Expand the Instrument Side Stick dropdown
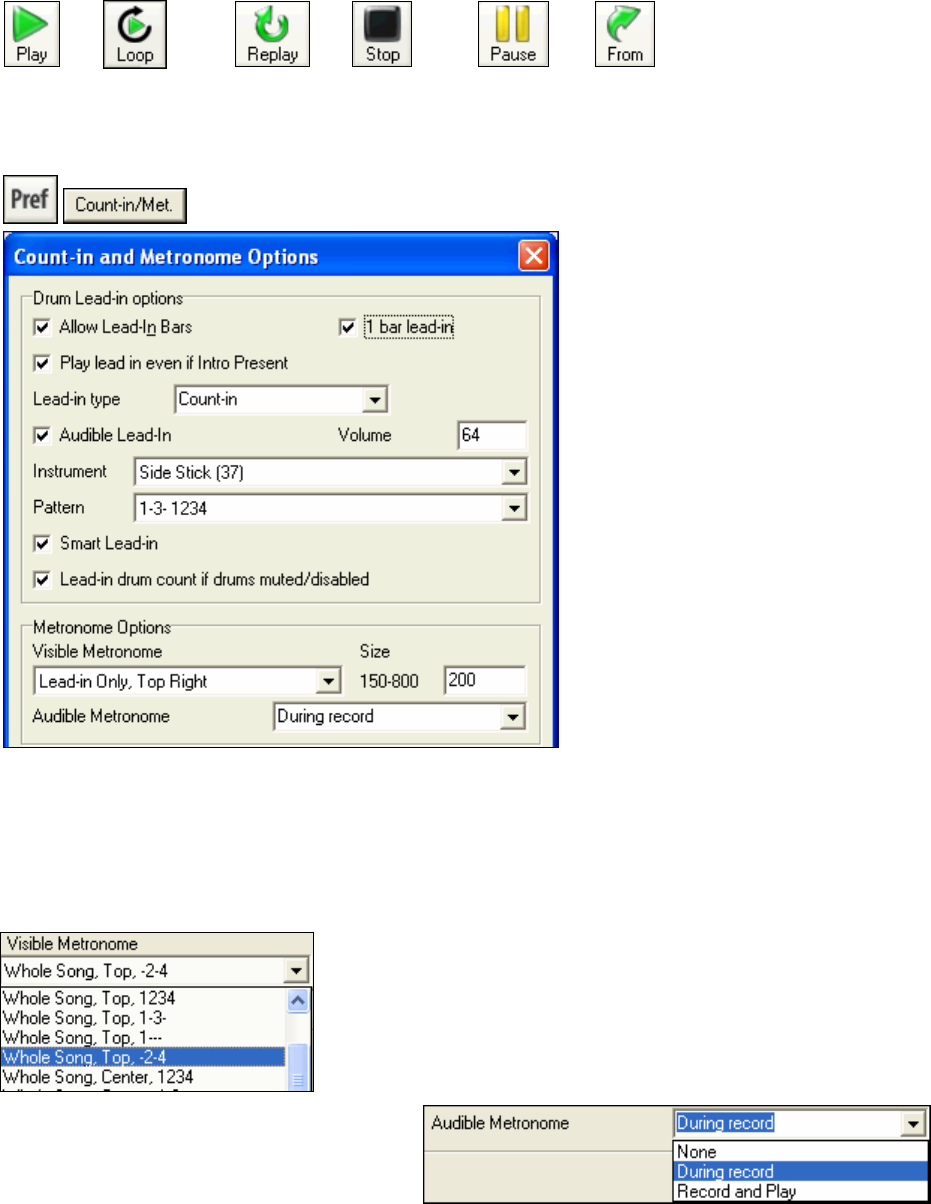Image resolution: width=931 pixels, height=1204 pixels. [514, 472]
